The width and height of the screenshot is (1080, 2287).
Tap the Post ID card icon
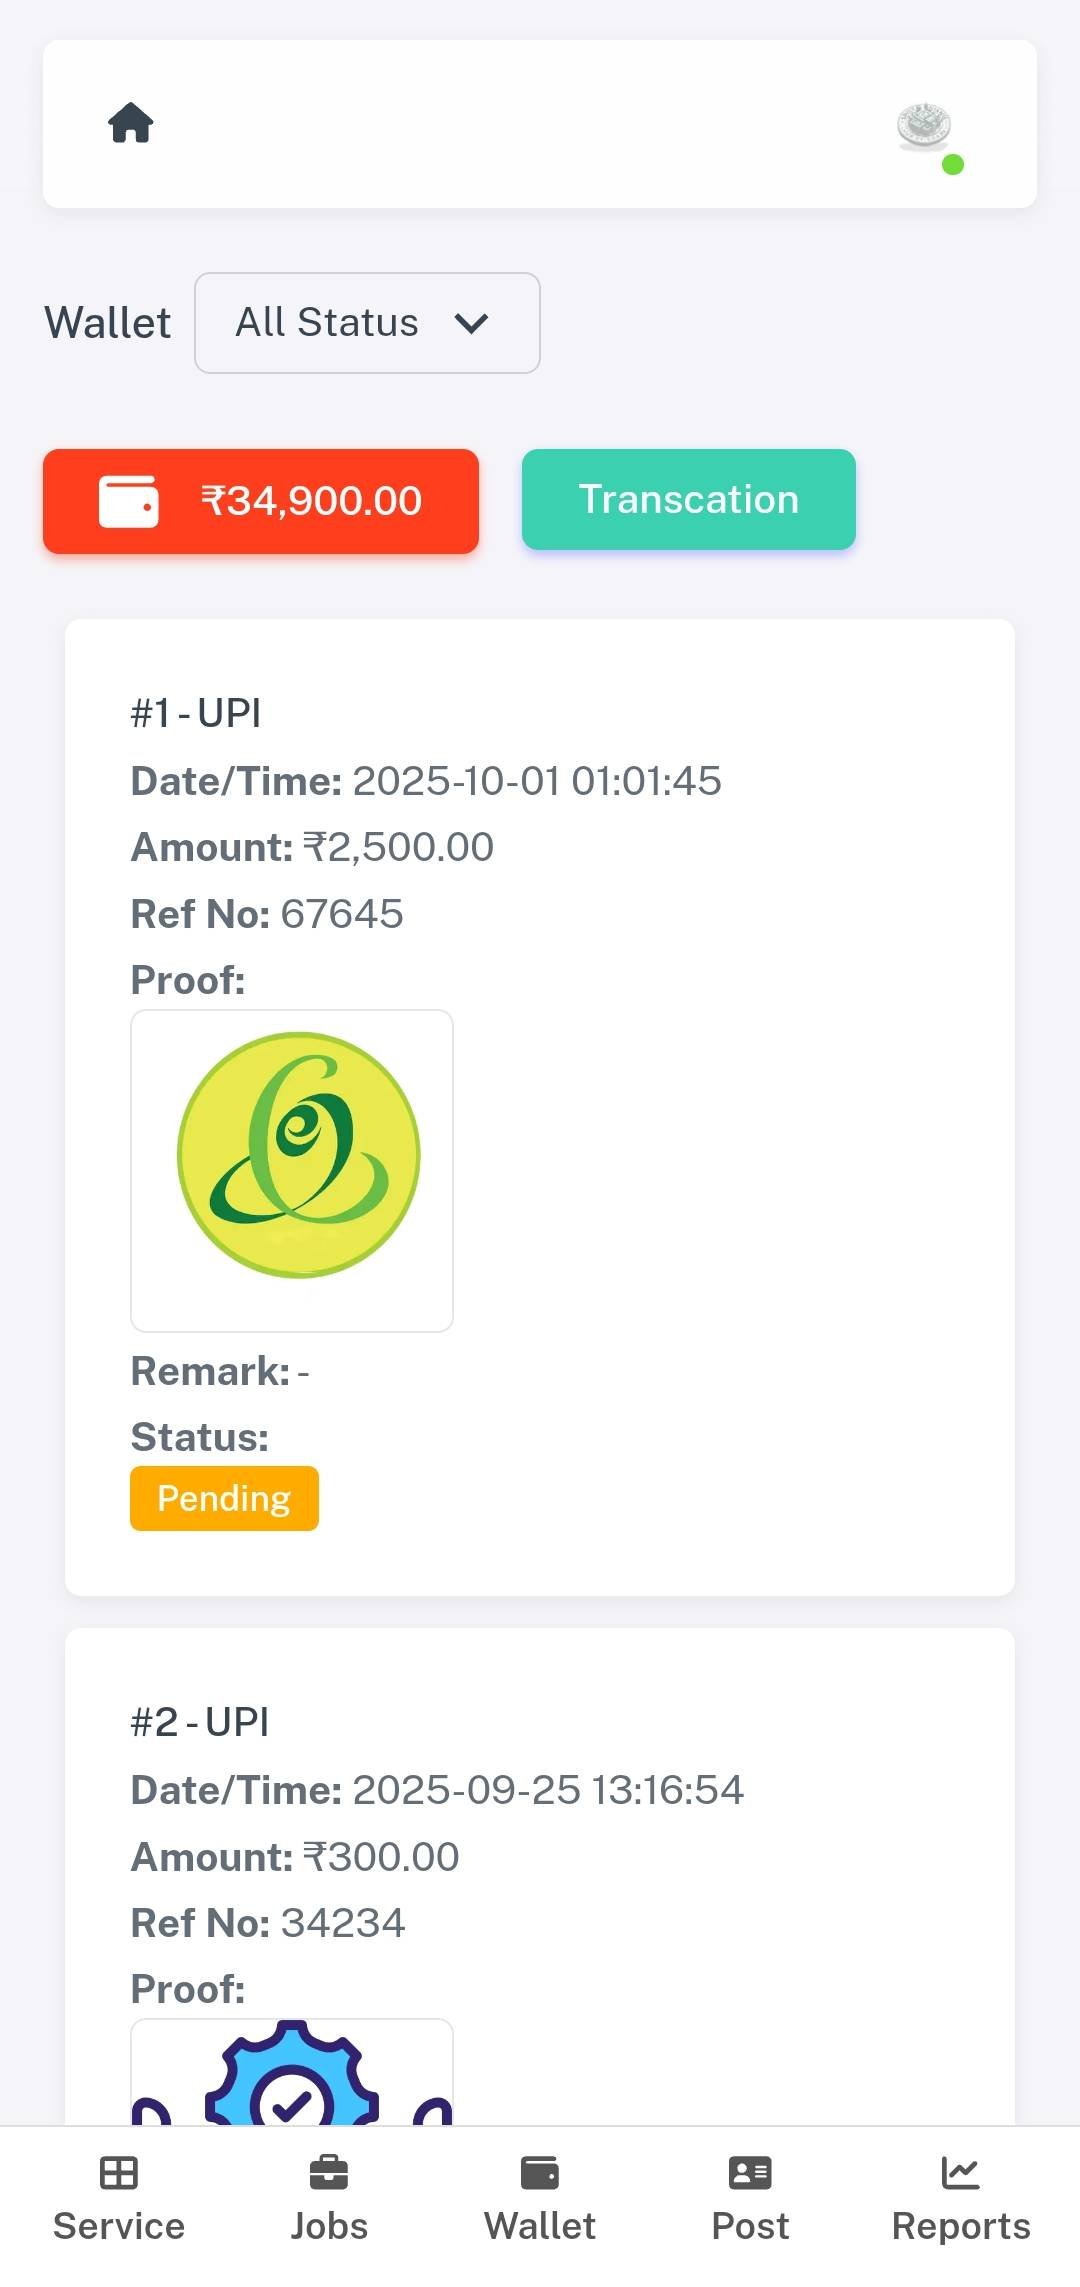750,2173
